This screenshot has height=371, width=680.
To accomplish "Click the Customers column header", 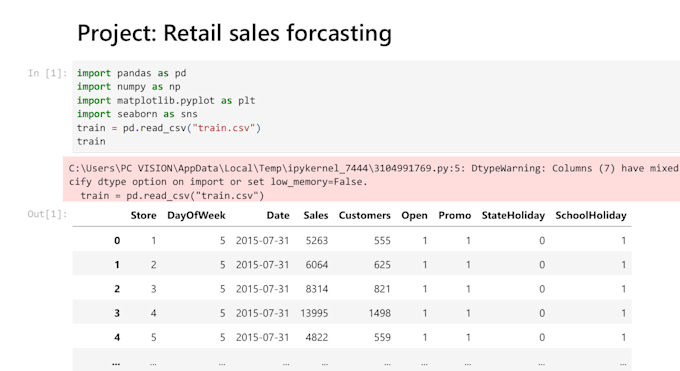I will point(365,215).
